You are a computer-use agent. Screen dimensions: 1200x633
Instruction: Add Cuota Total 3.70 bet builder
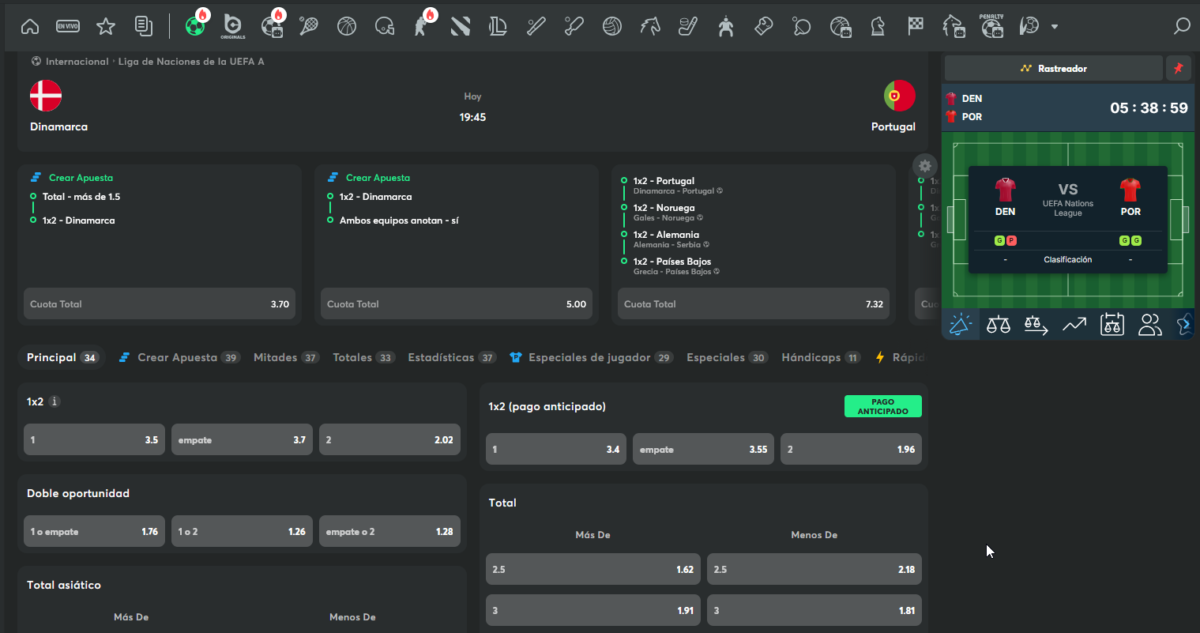coord(159,304)
